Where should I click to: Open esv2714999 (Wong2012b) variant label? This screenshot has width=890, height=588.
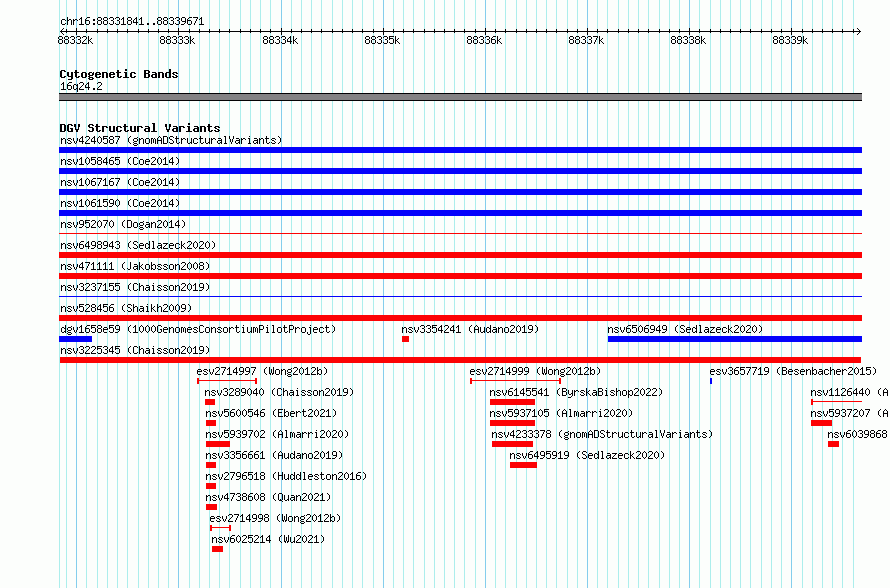point(535,371)
